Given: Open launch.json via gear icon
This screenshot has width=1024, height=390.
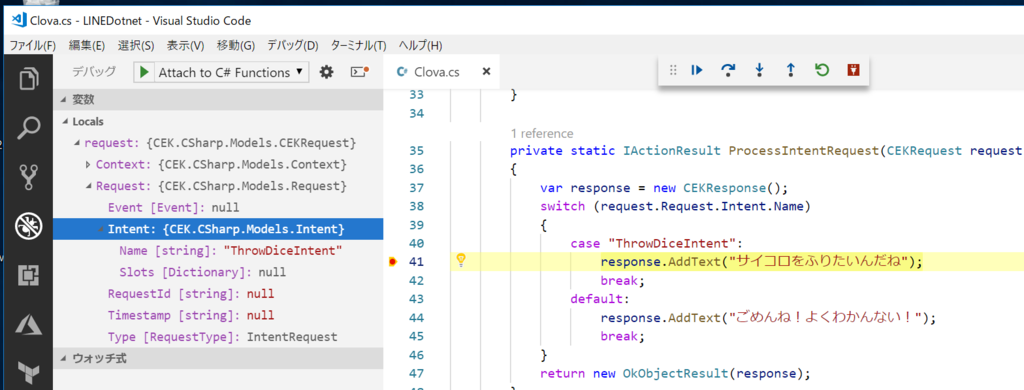Looking at the screenshot, I should [327, 72].
